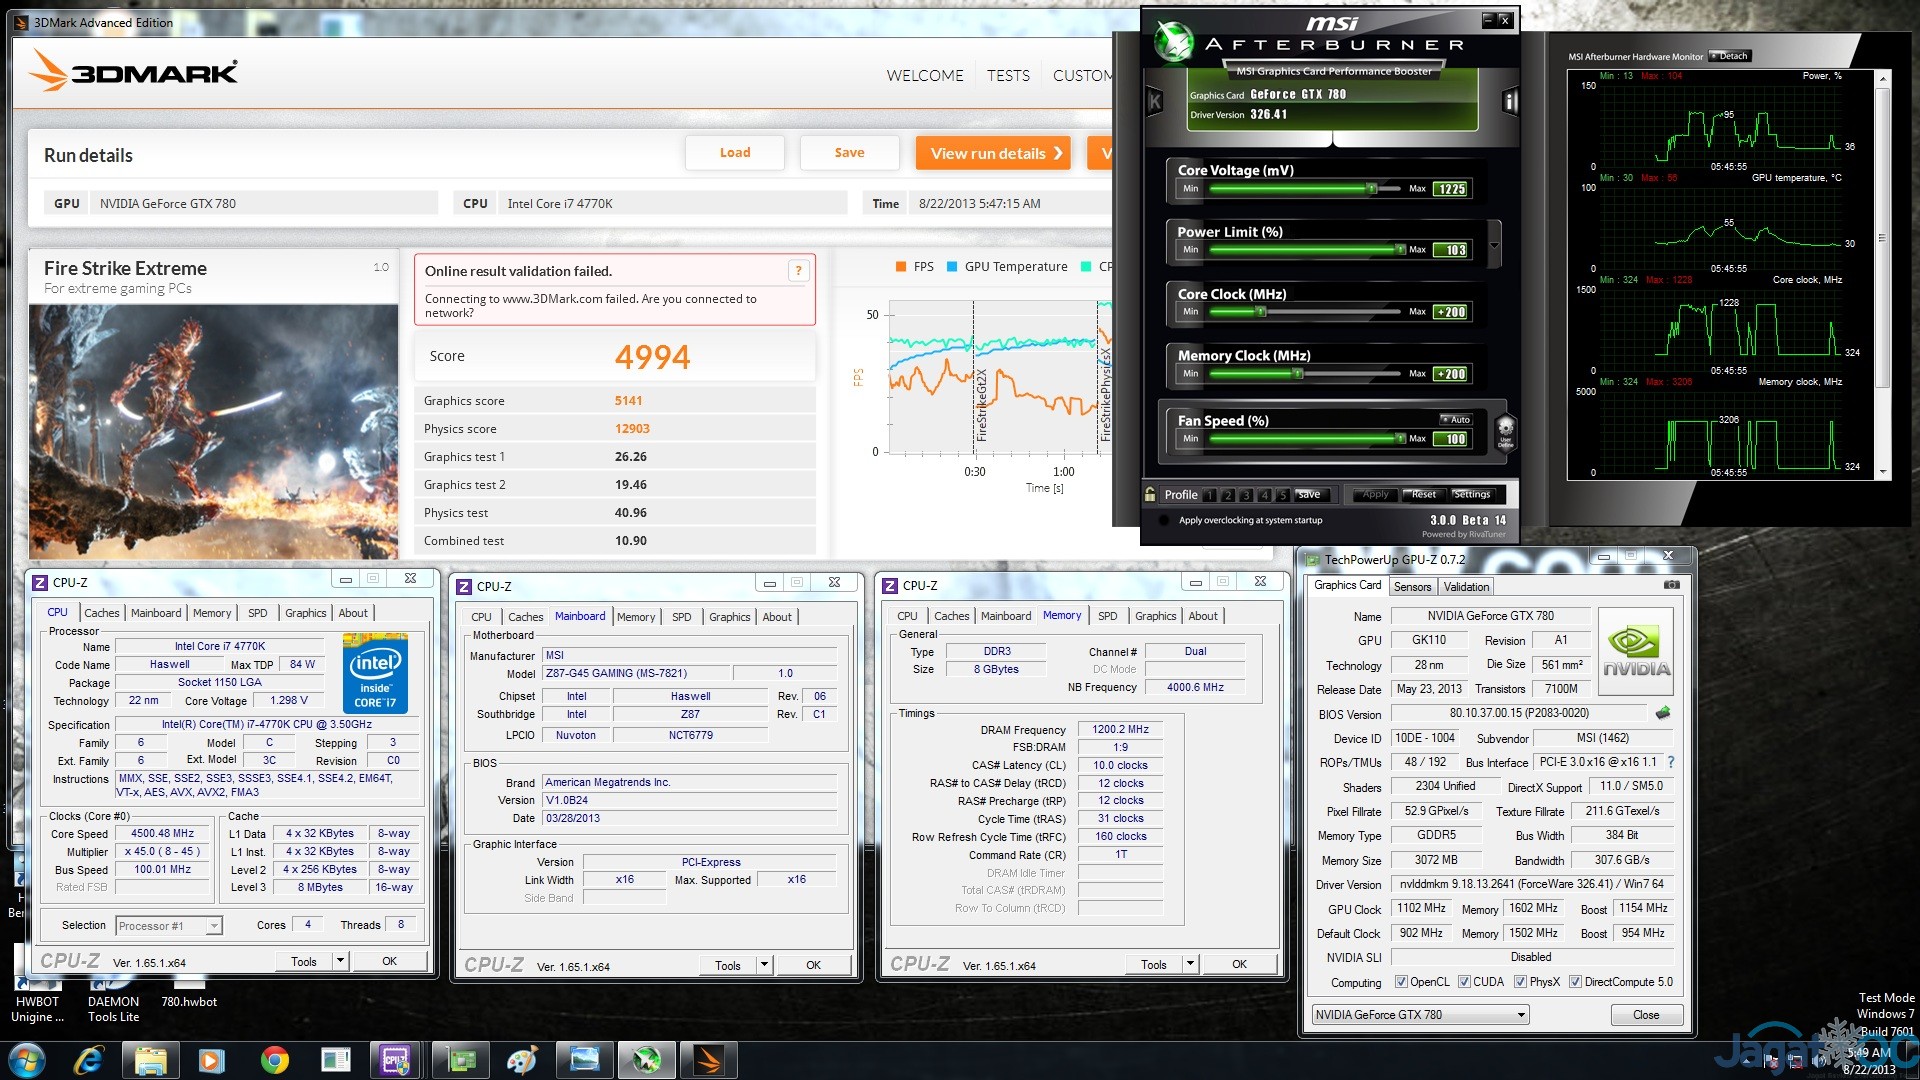The image size is (1920, 1080).
Task: Toggle the OpenCL checkbox in GPU-Z
Action: [x=1401, y=982]
